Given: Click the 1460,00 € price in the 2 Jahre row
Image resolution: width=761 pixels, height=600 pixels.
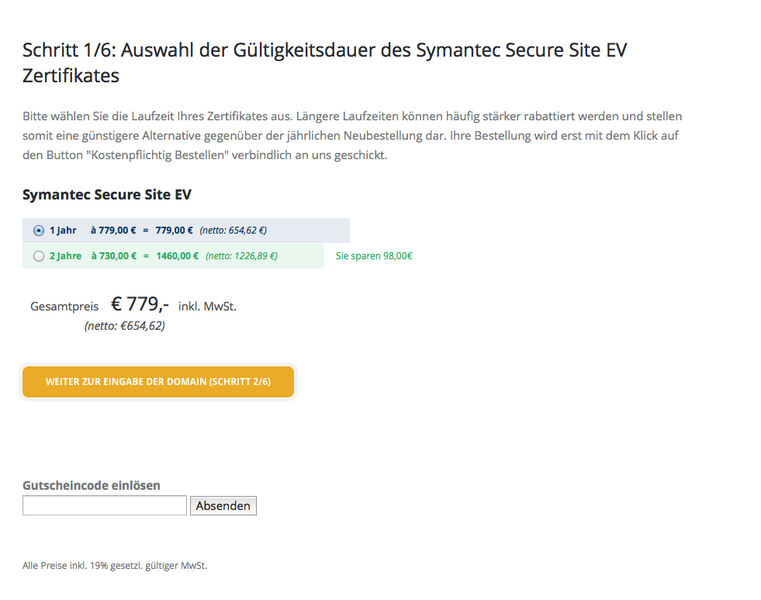Looking at the screenshot, I should click(177, 256).
